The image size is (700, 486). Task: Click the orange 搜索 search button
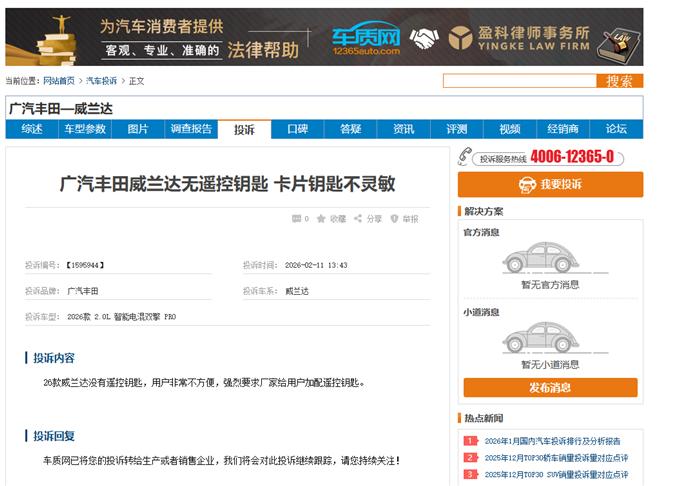[x=619, y=81]
